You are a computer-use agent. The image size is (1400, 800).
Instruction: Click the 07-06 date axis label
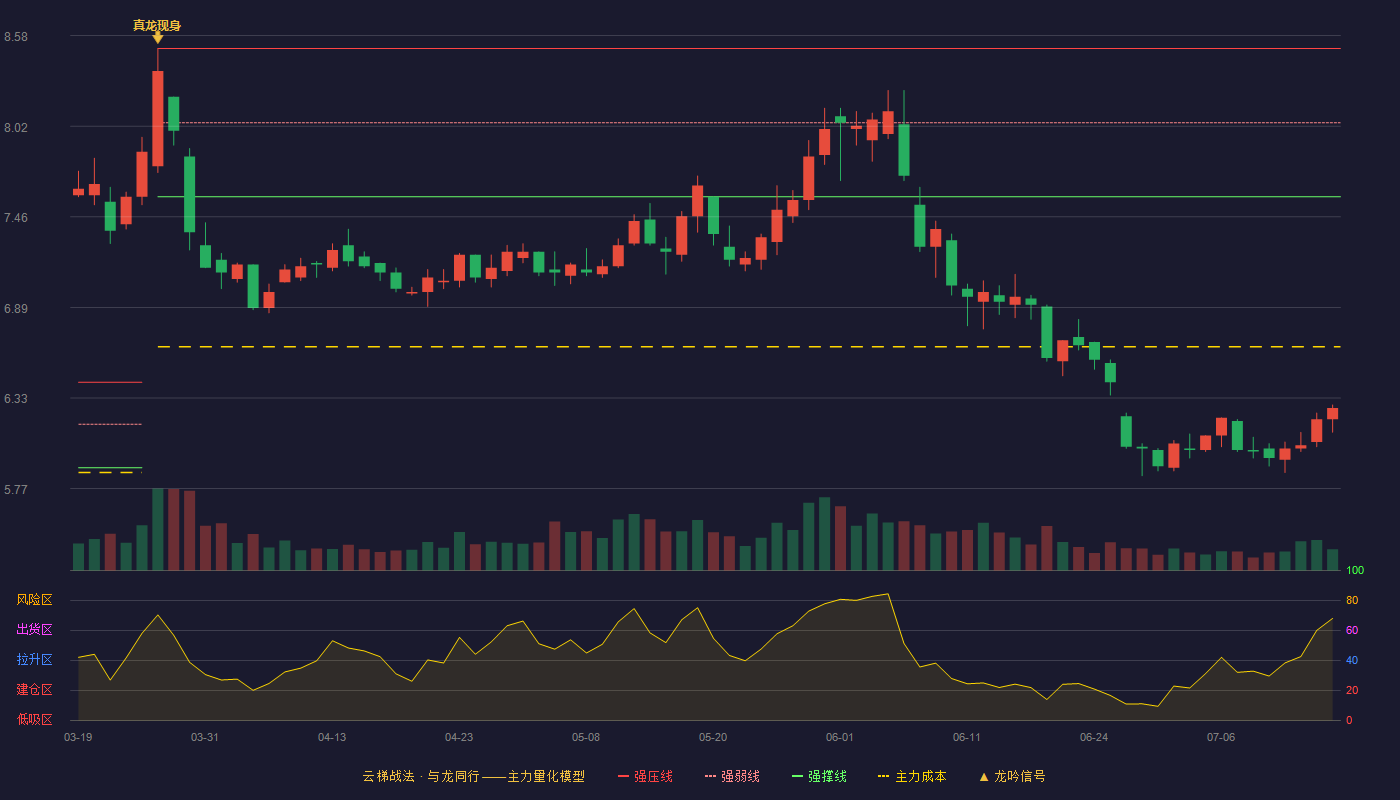tap(1221, 737)
